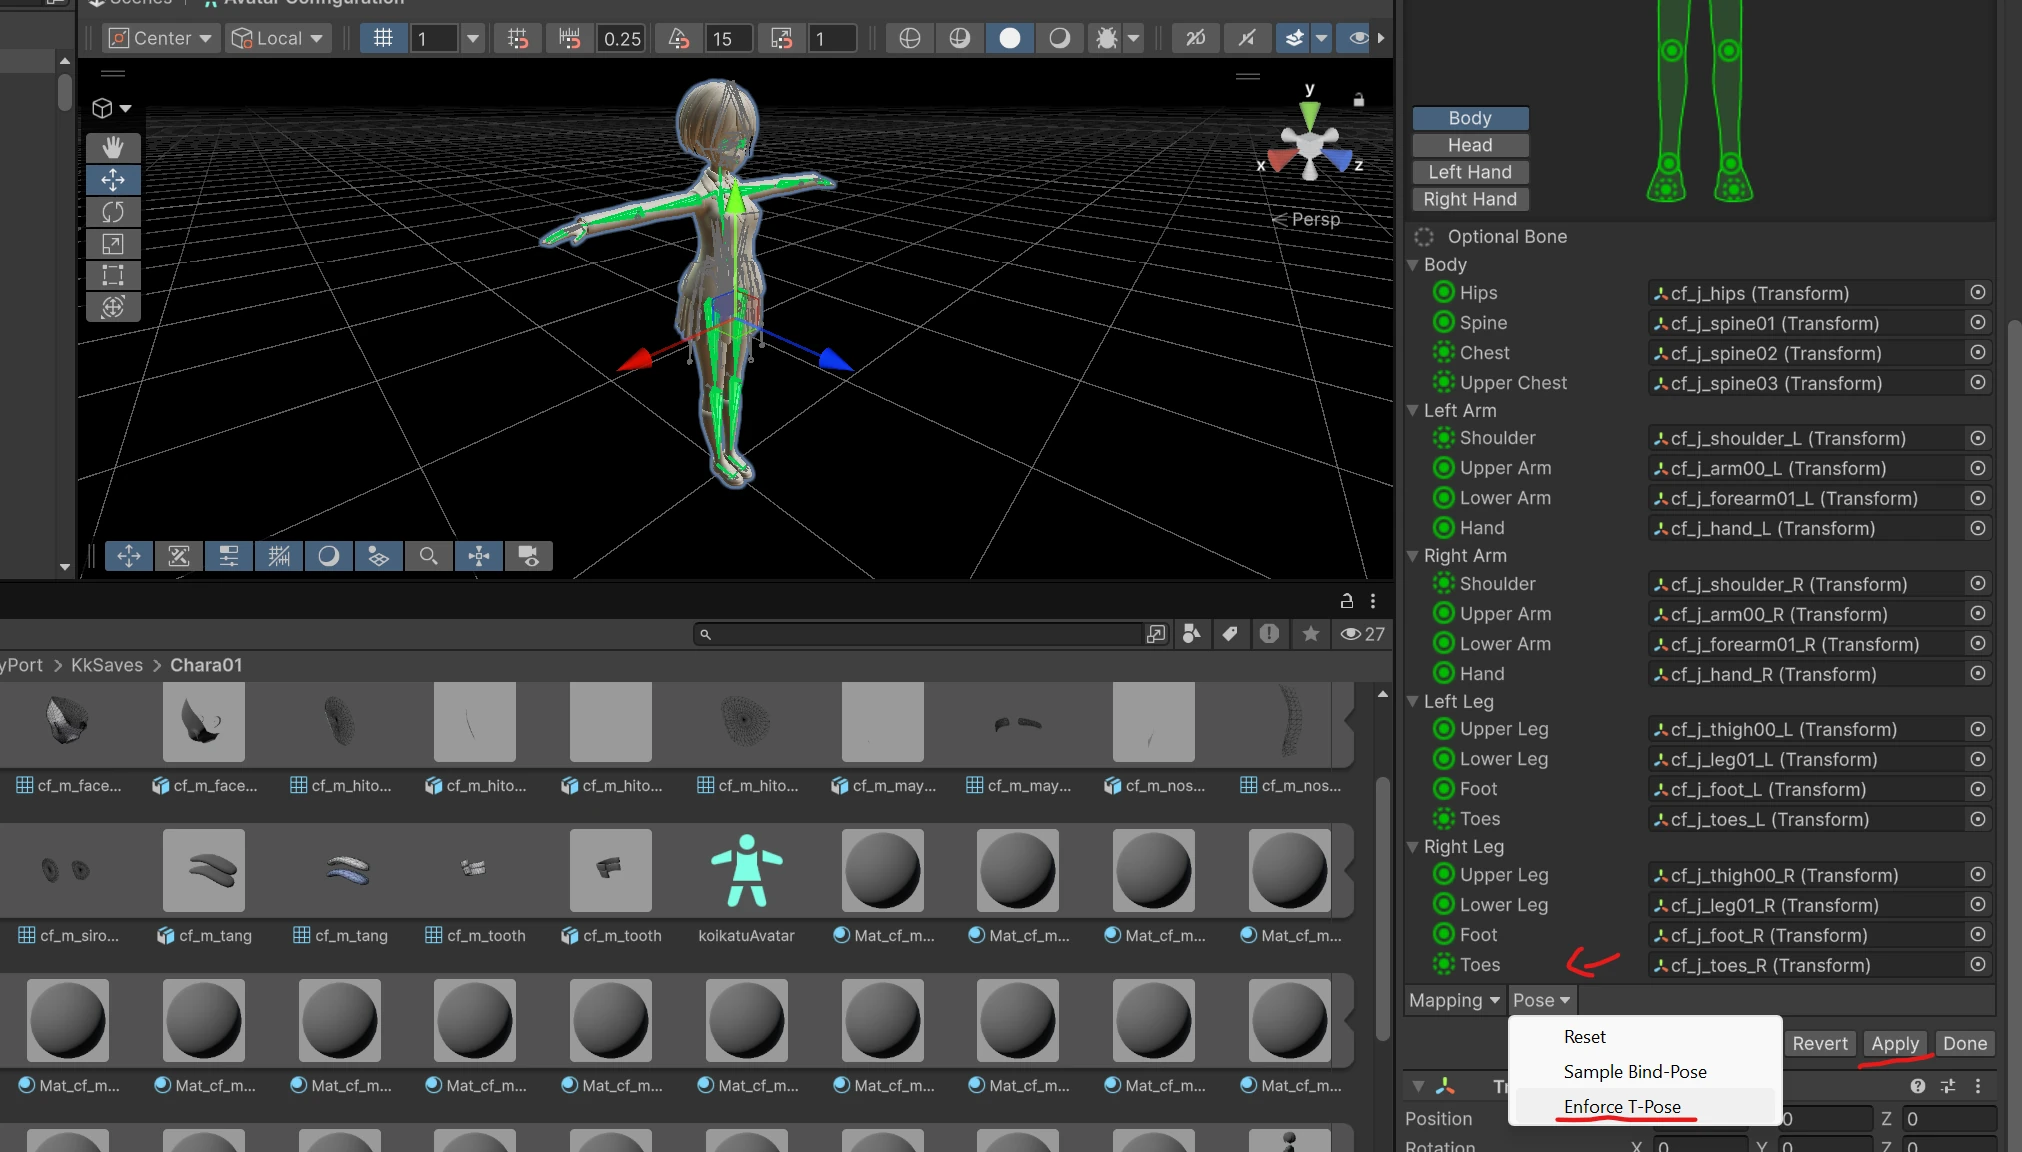Select unlit draw mode icon
Image resolution: width=2022 pixels, height=1152 pixels.
(1060, 38)
